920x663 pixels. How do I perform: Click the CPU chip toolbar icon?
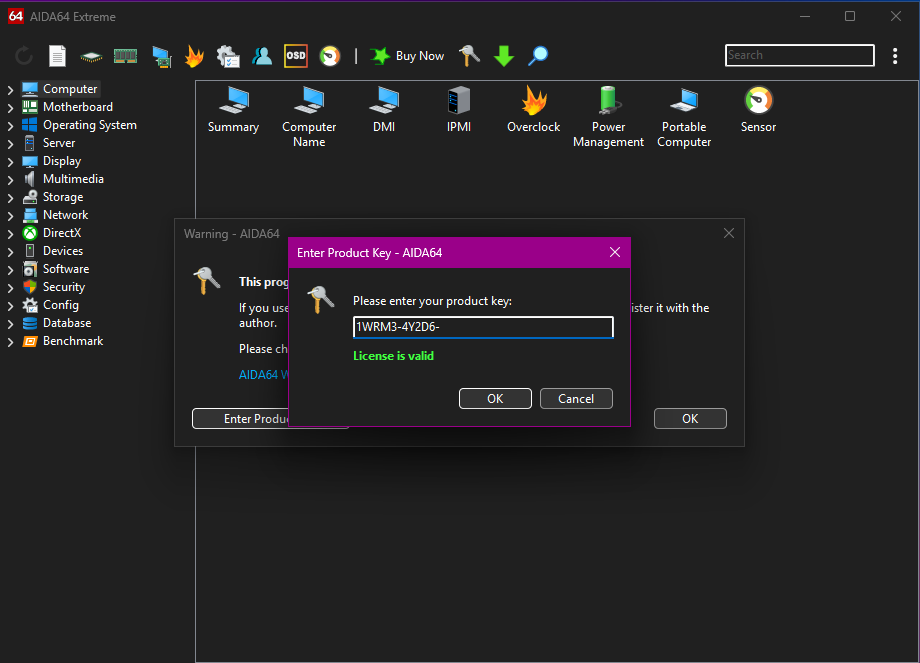click(91, 56)
